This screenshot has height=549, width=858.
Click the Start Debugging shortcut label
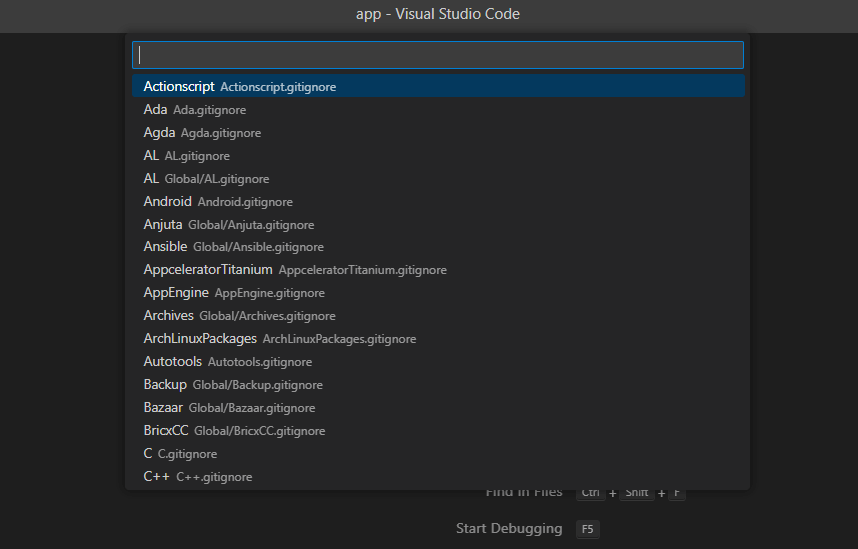pos(509,528)
